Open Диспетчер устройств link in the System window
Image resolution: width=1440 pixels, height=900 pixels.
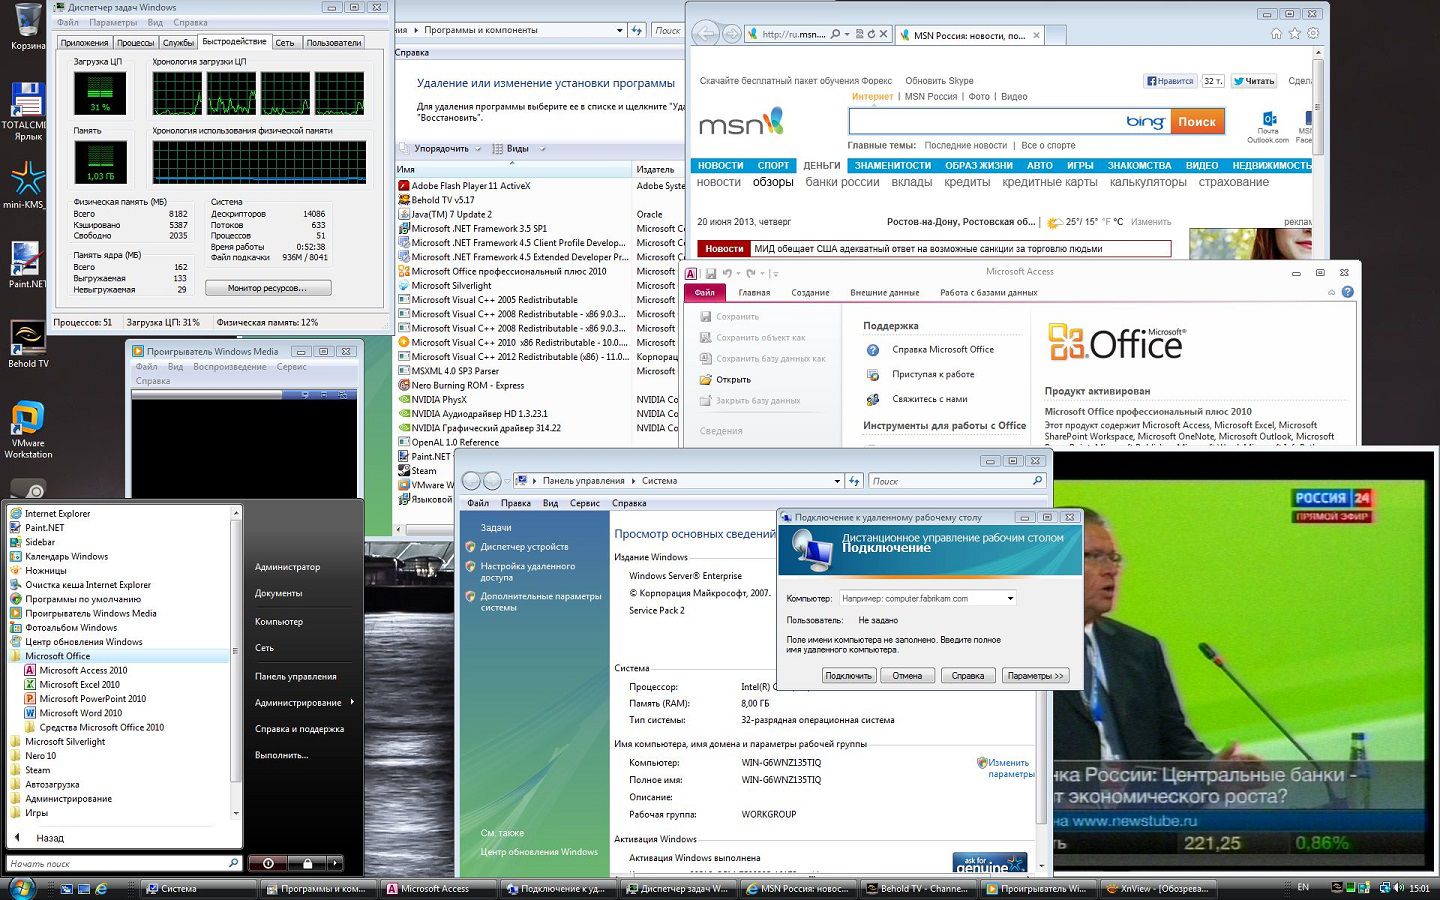(524, 547)
